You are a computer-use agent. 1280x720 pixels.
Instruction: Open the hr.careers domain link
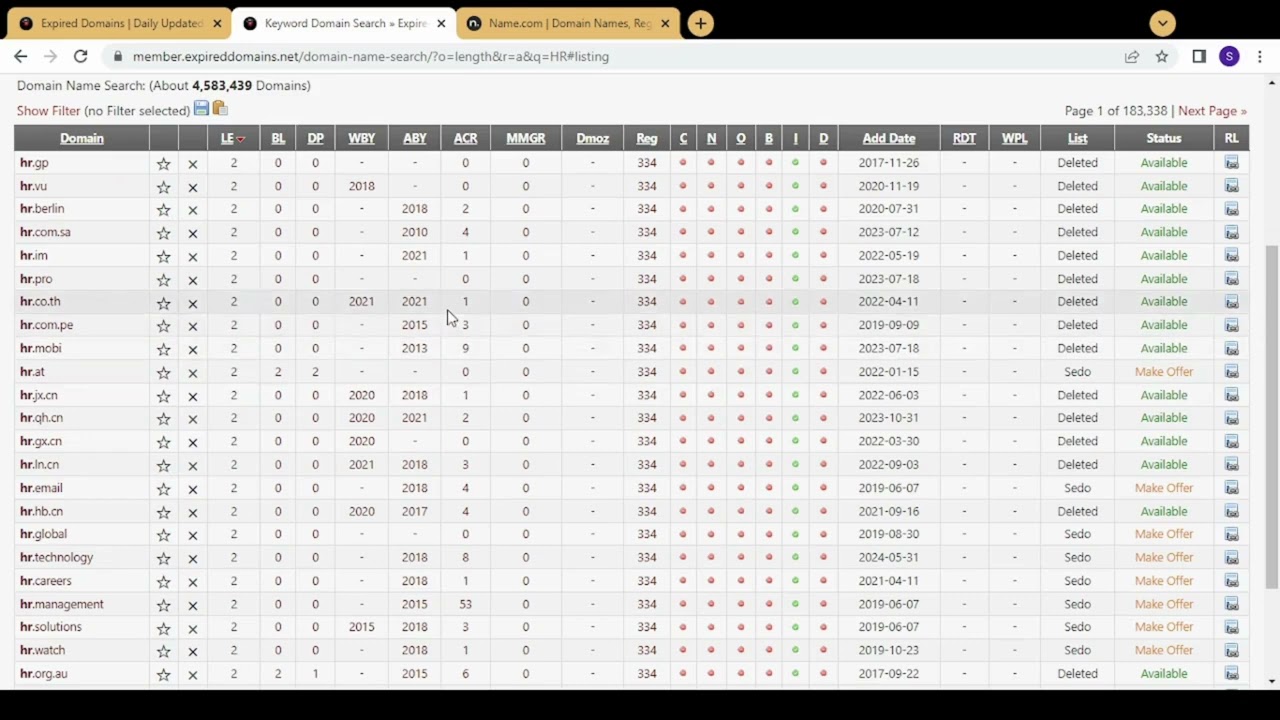coord(46,581)
